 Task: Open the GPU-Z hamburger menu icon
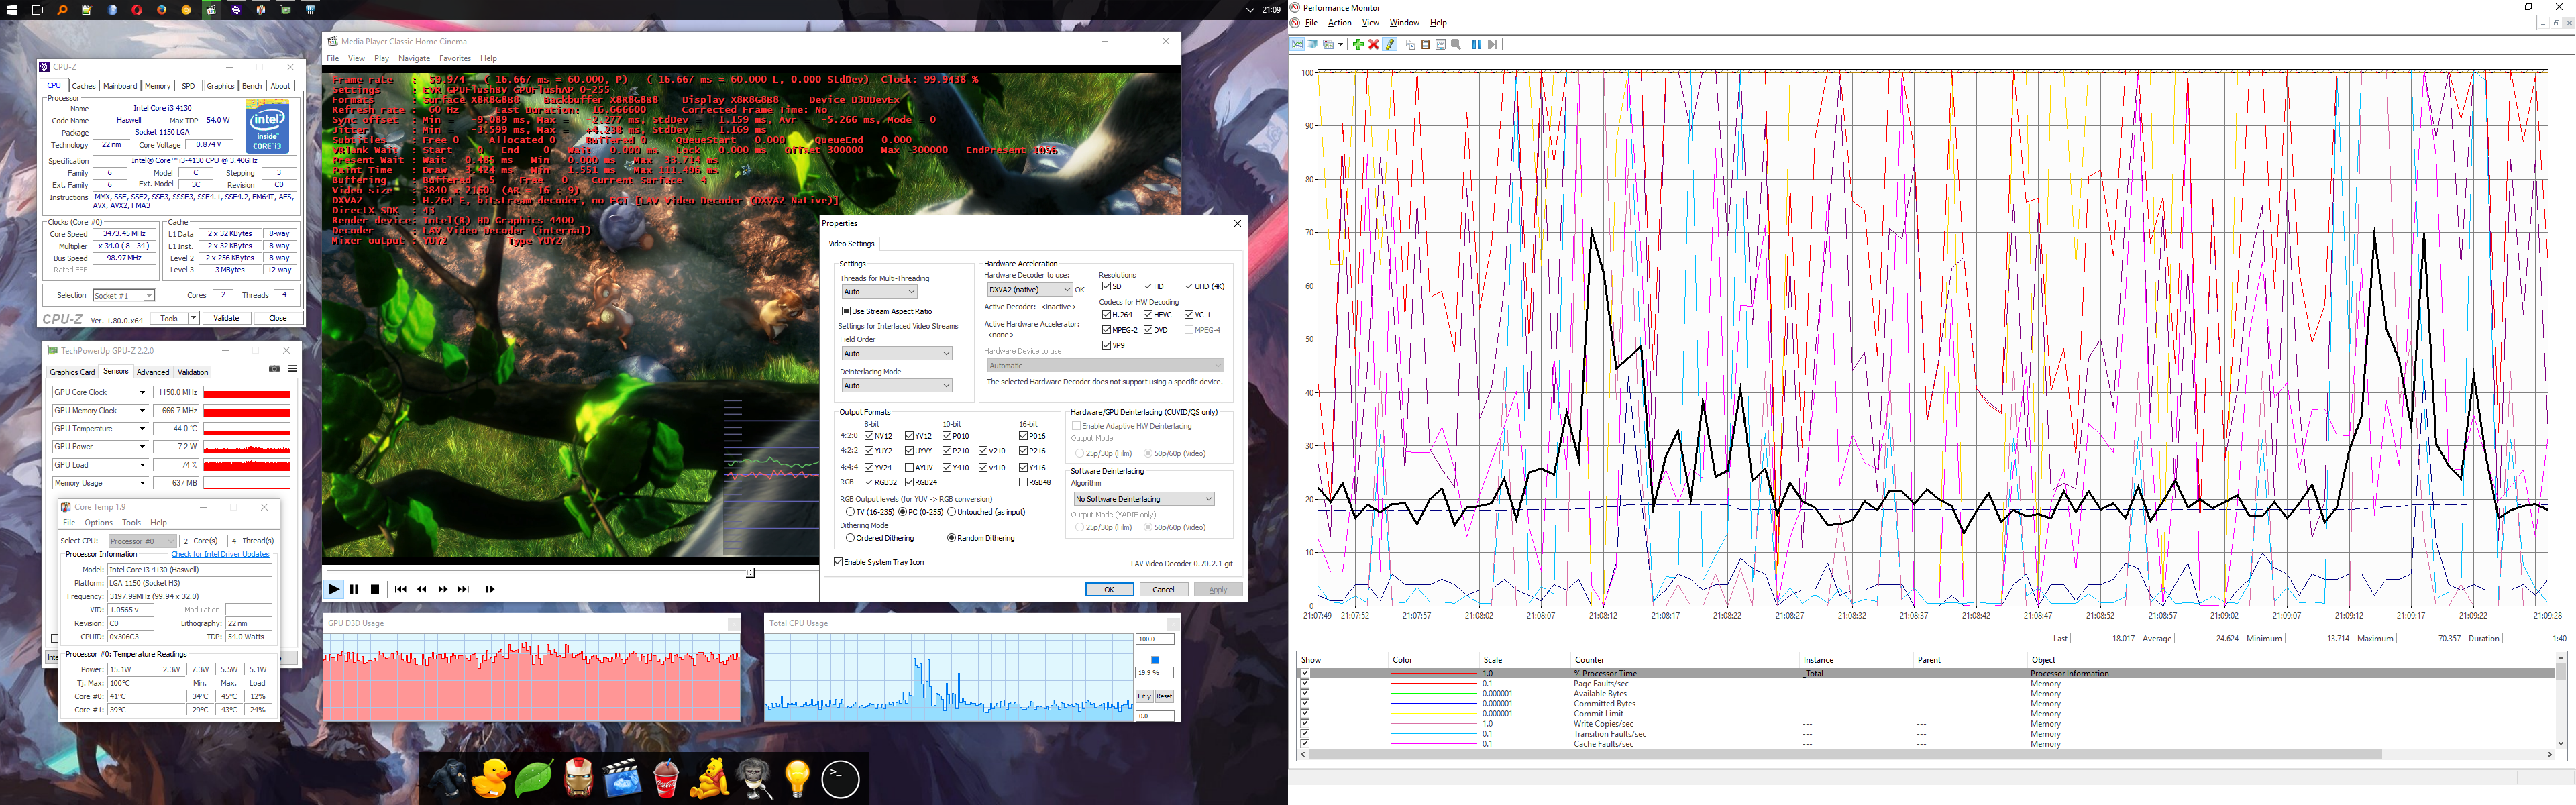tap(293, 369)
